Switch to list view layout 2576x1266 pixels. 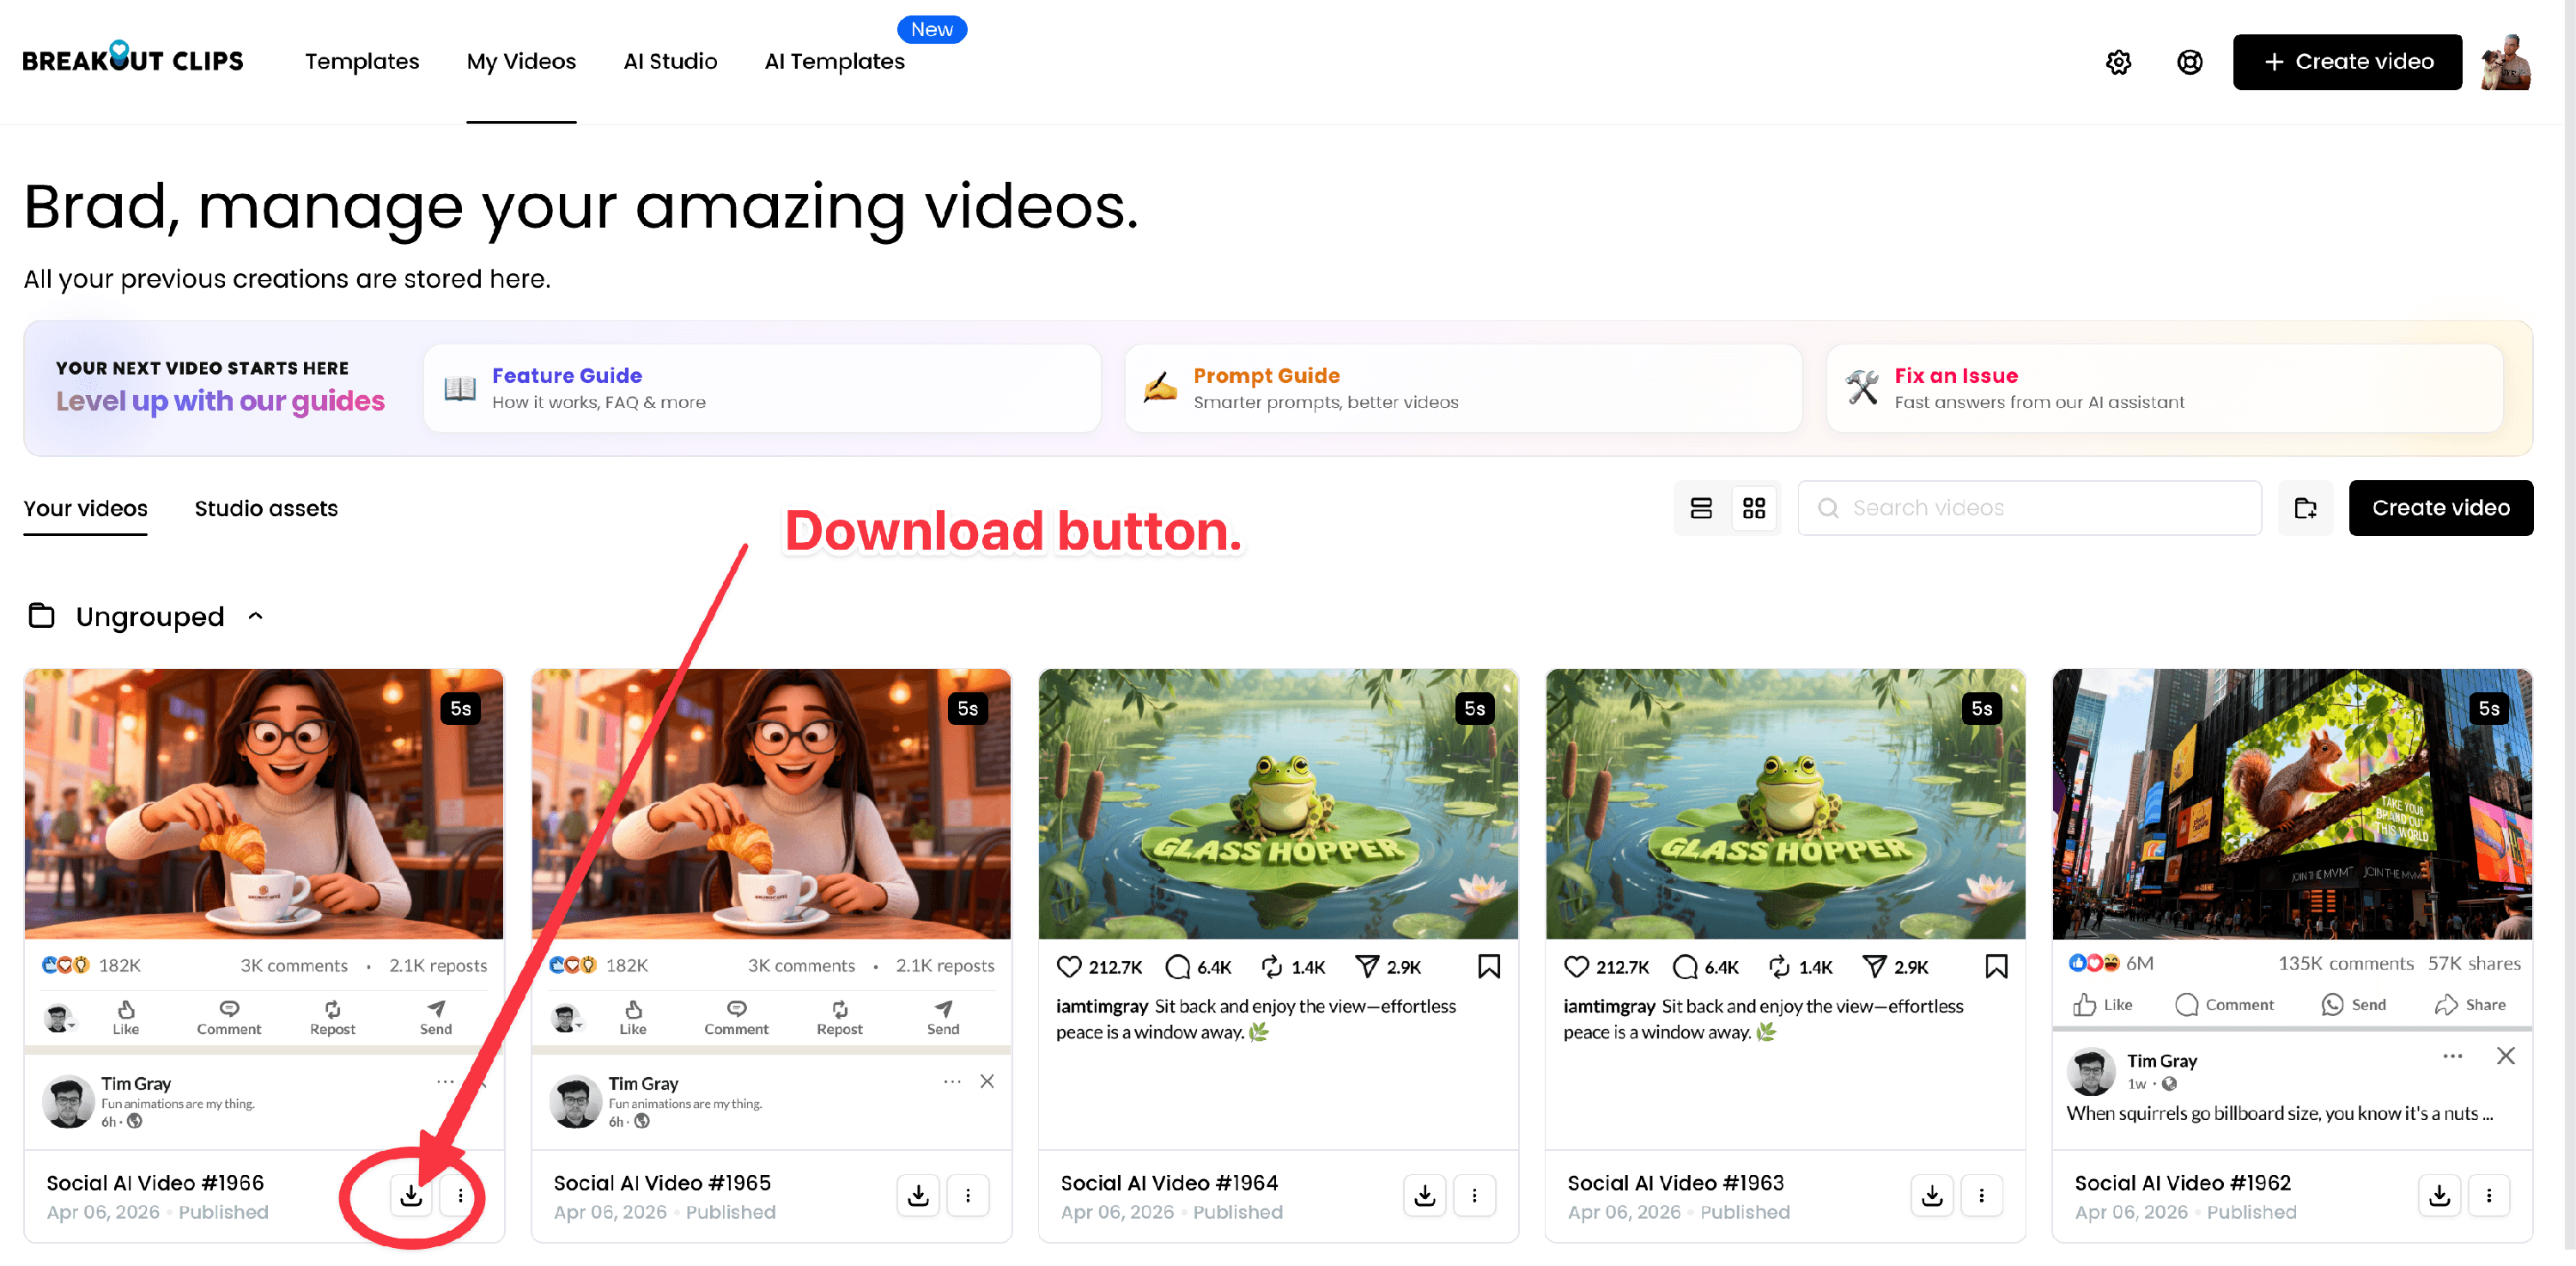click(x=1701, y=508)
